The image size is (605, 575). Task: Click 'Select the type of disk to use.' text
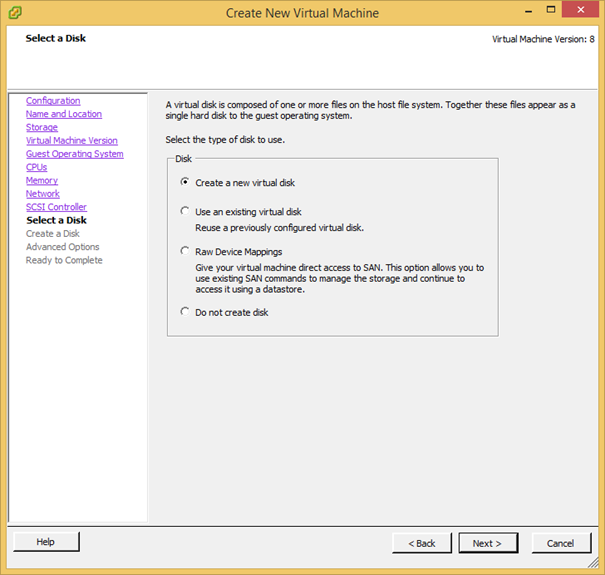click(225, 140)
